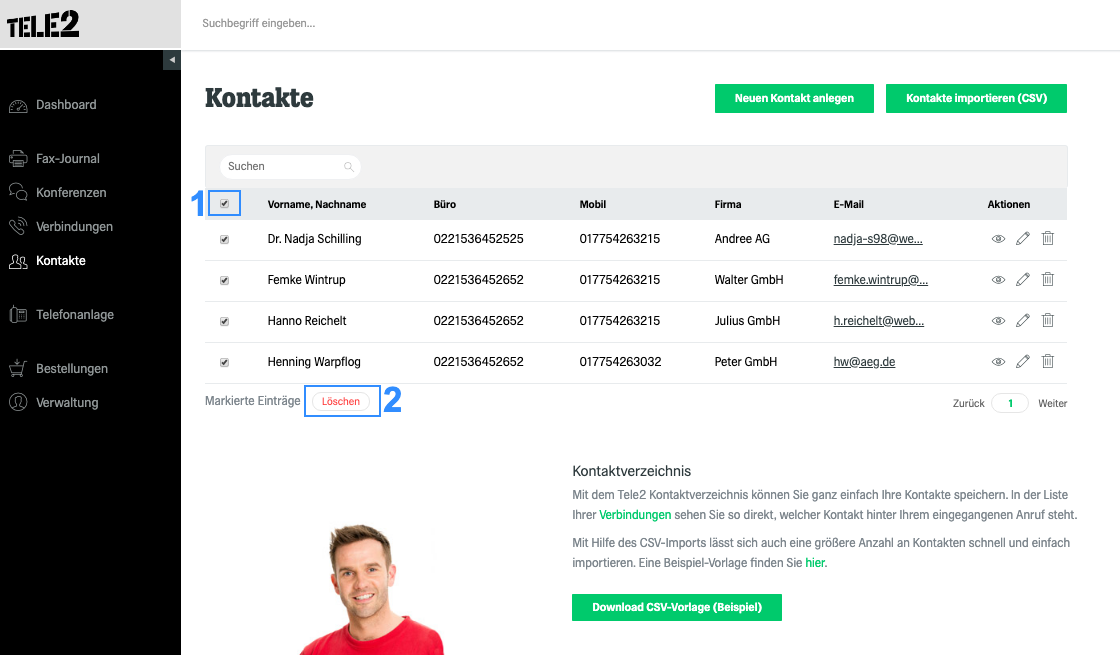This screenshot has height=655, width=1120.
Task: Open email link h.reichelt@web...
Action: (x=879, y=321)
